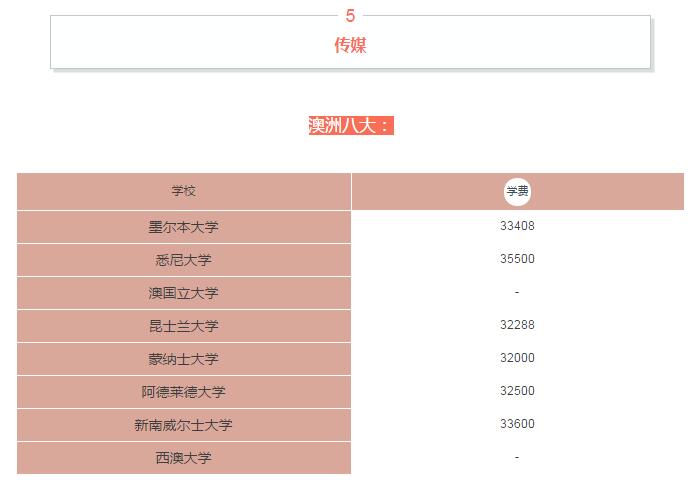Click the tuition value 32288
Screen dimensions: 700x485
(517, 325)
